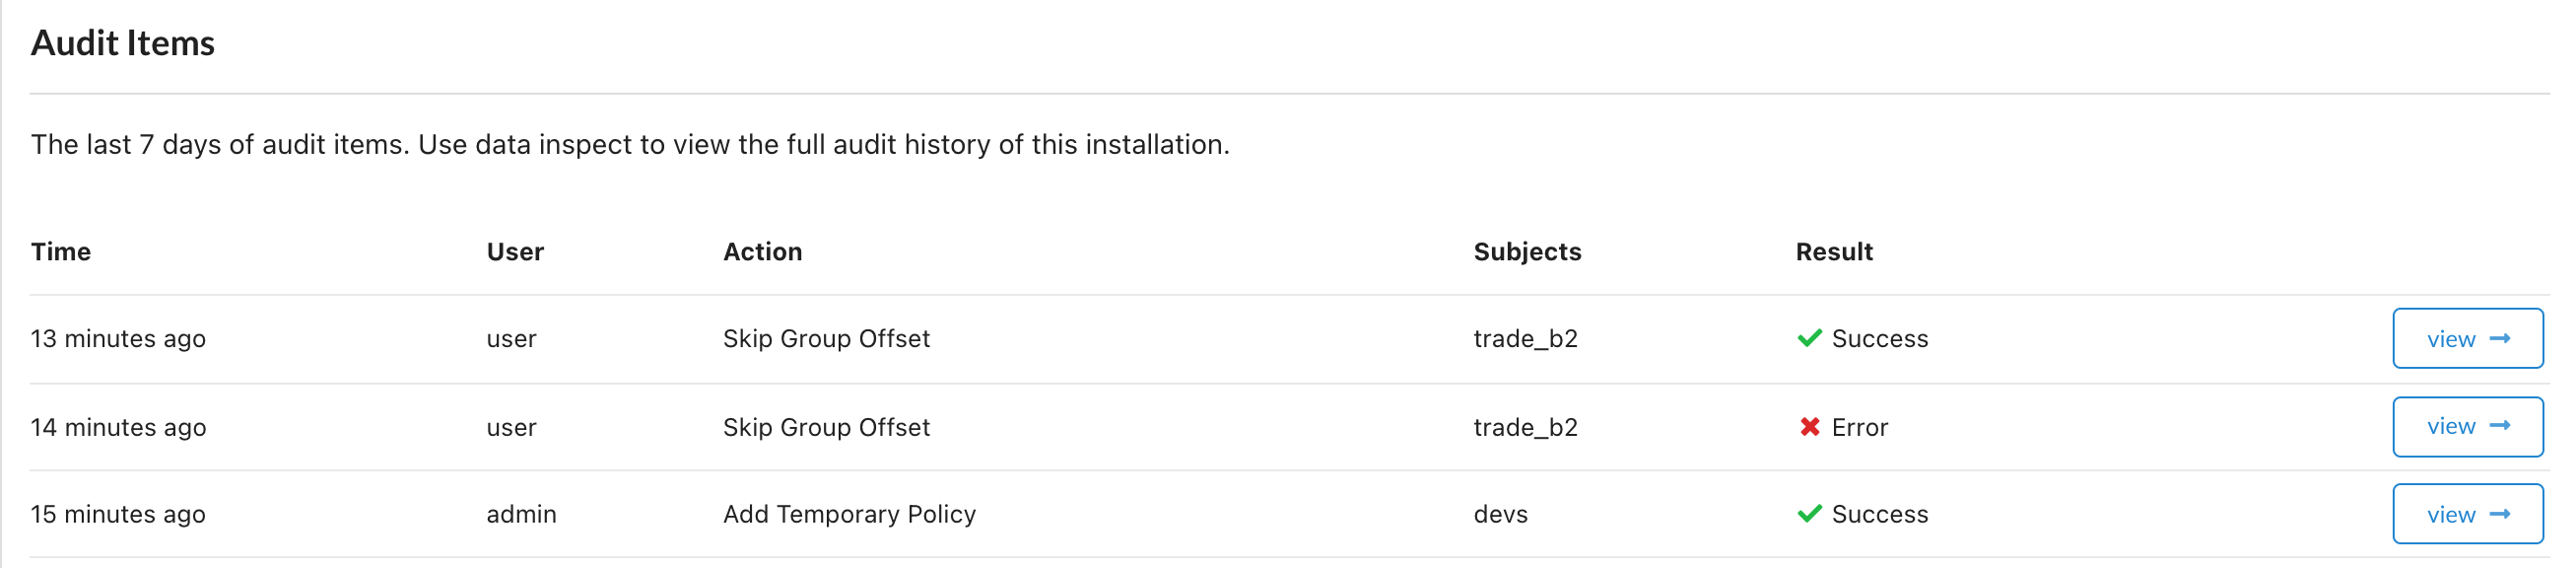
Task: Click the red X error icon
Action: pos(1809,427)
